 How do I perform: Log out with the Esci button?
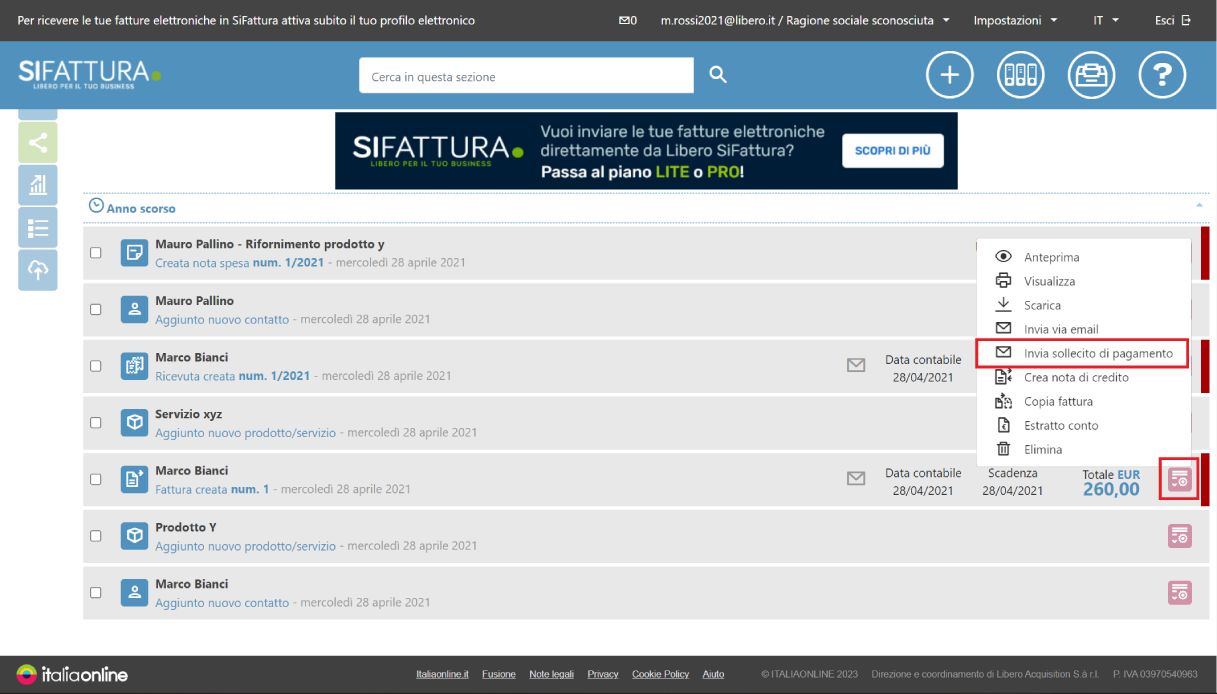click(x=1173, y=20)
